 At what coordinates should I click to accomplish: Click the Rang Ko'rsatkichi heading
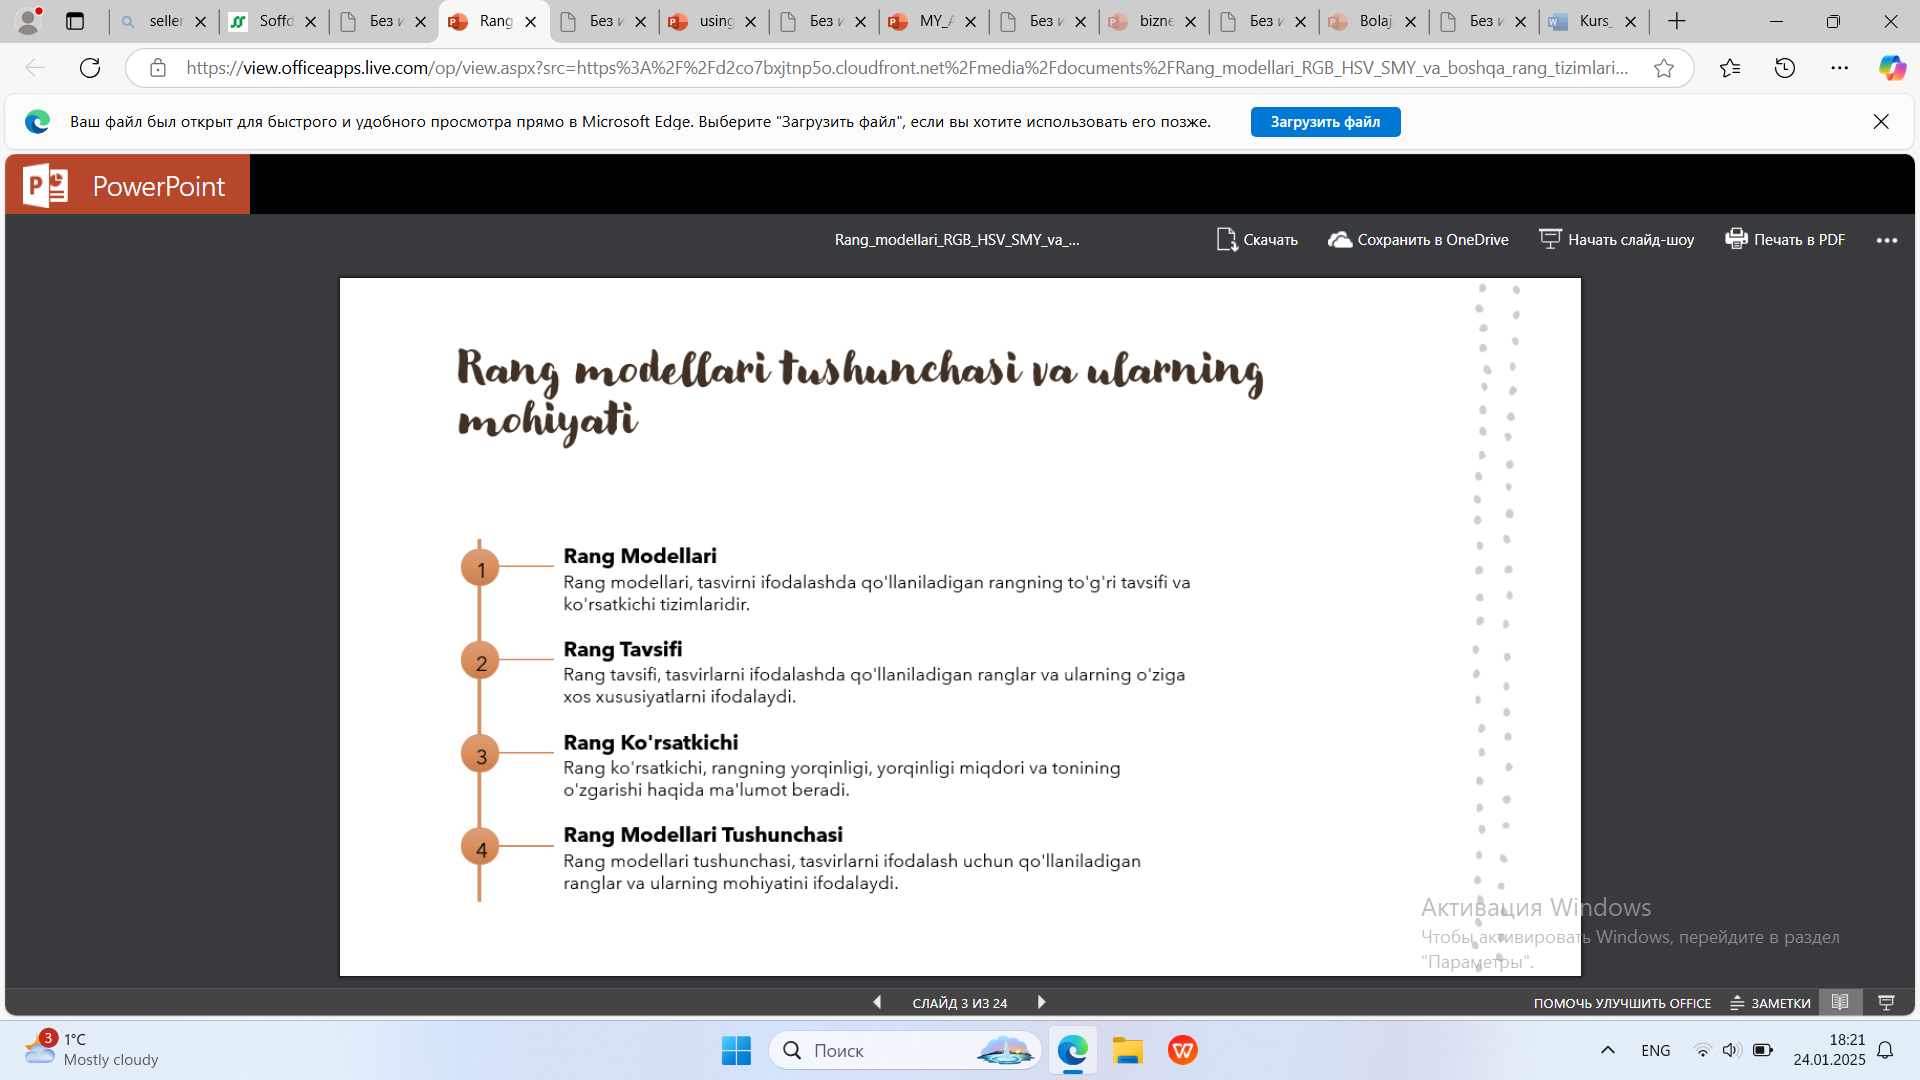coord(651,742)
